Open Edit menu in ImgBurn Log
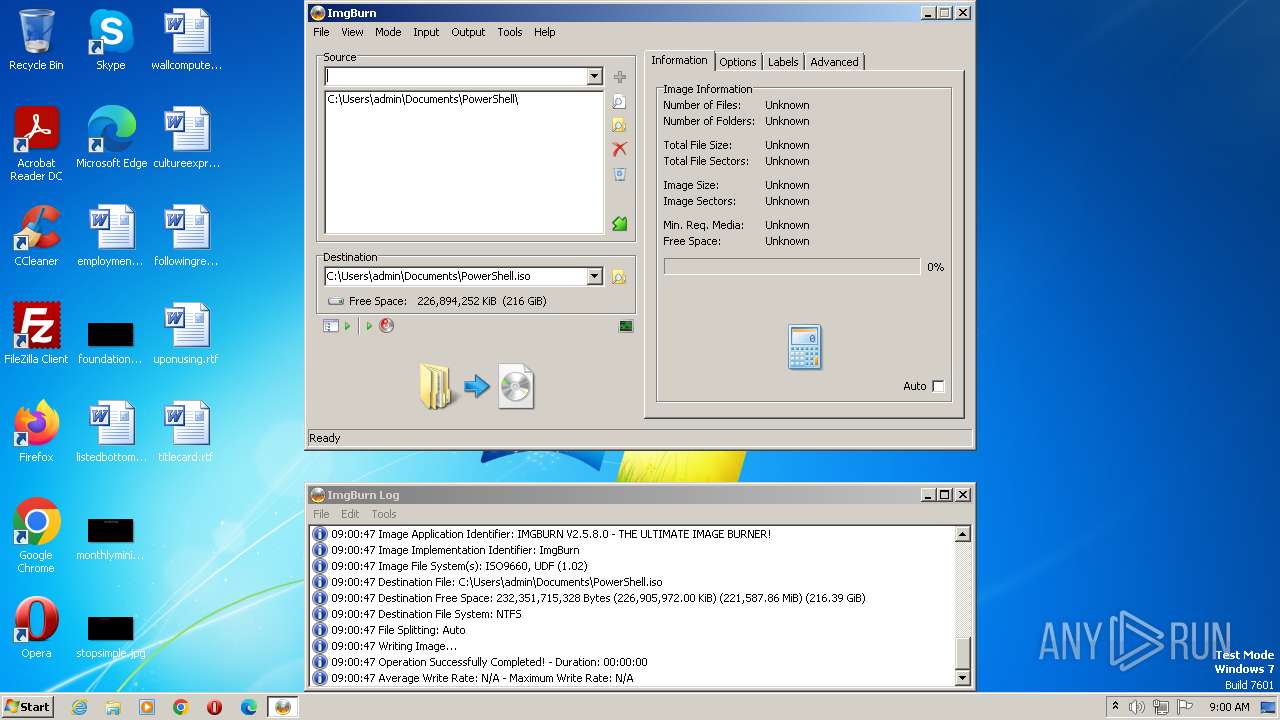The height and width of the screenshot is (720, 1280). coord(350,514)
